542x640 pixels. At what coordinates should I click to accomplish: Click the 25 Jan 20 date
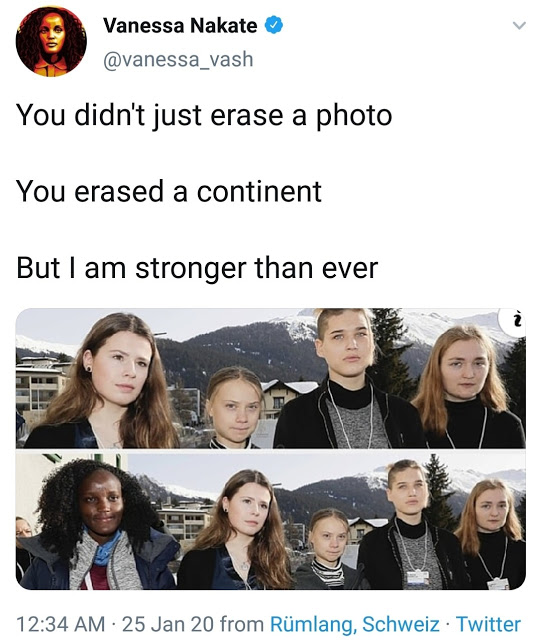pos(168,624)
